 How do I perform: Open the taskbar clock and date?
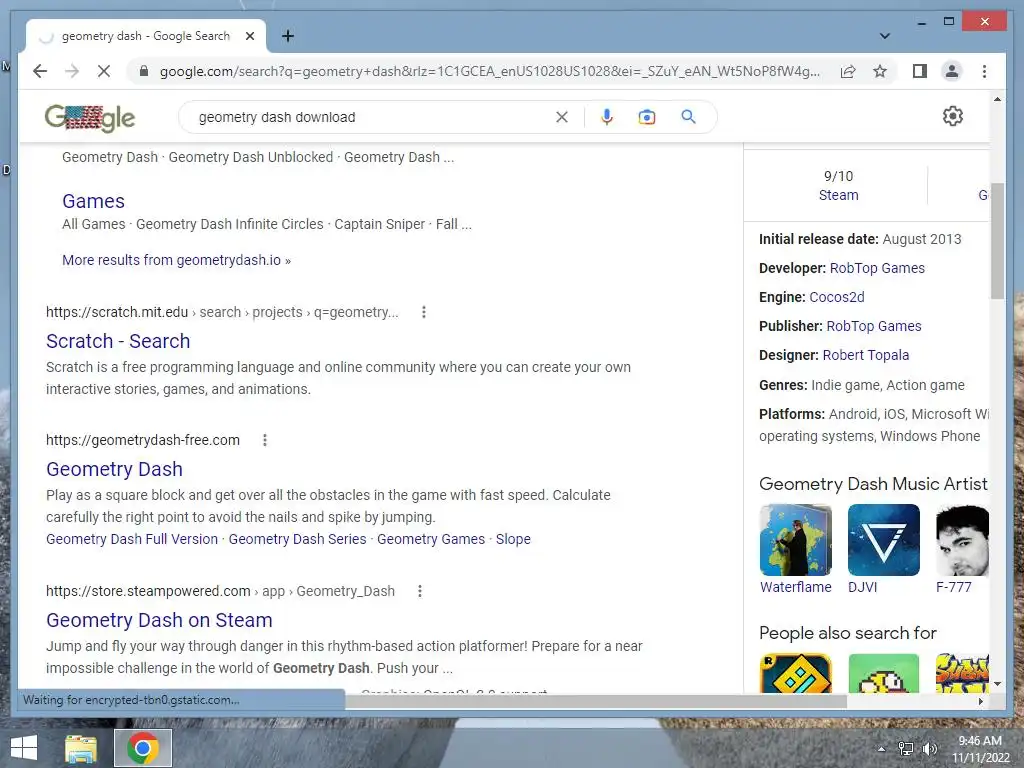coord(980,749)
